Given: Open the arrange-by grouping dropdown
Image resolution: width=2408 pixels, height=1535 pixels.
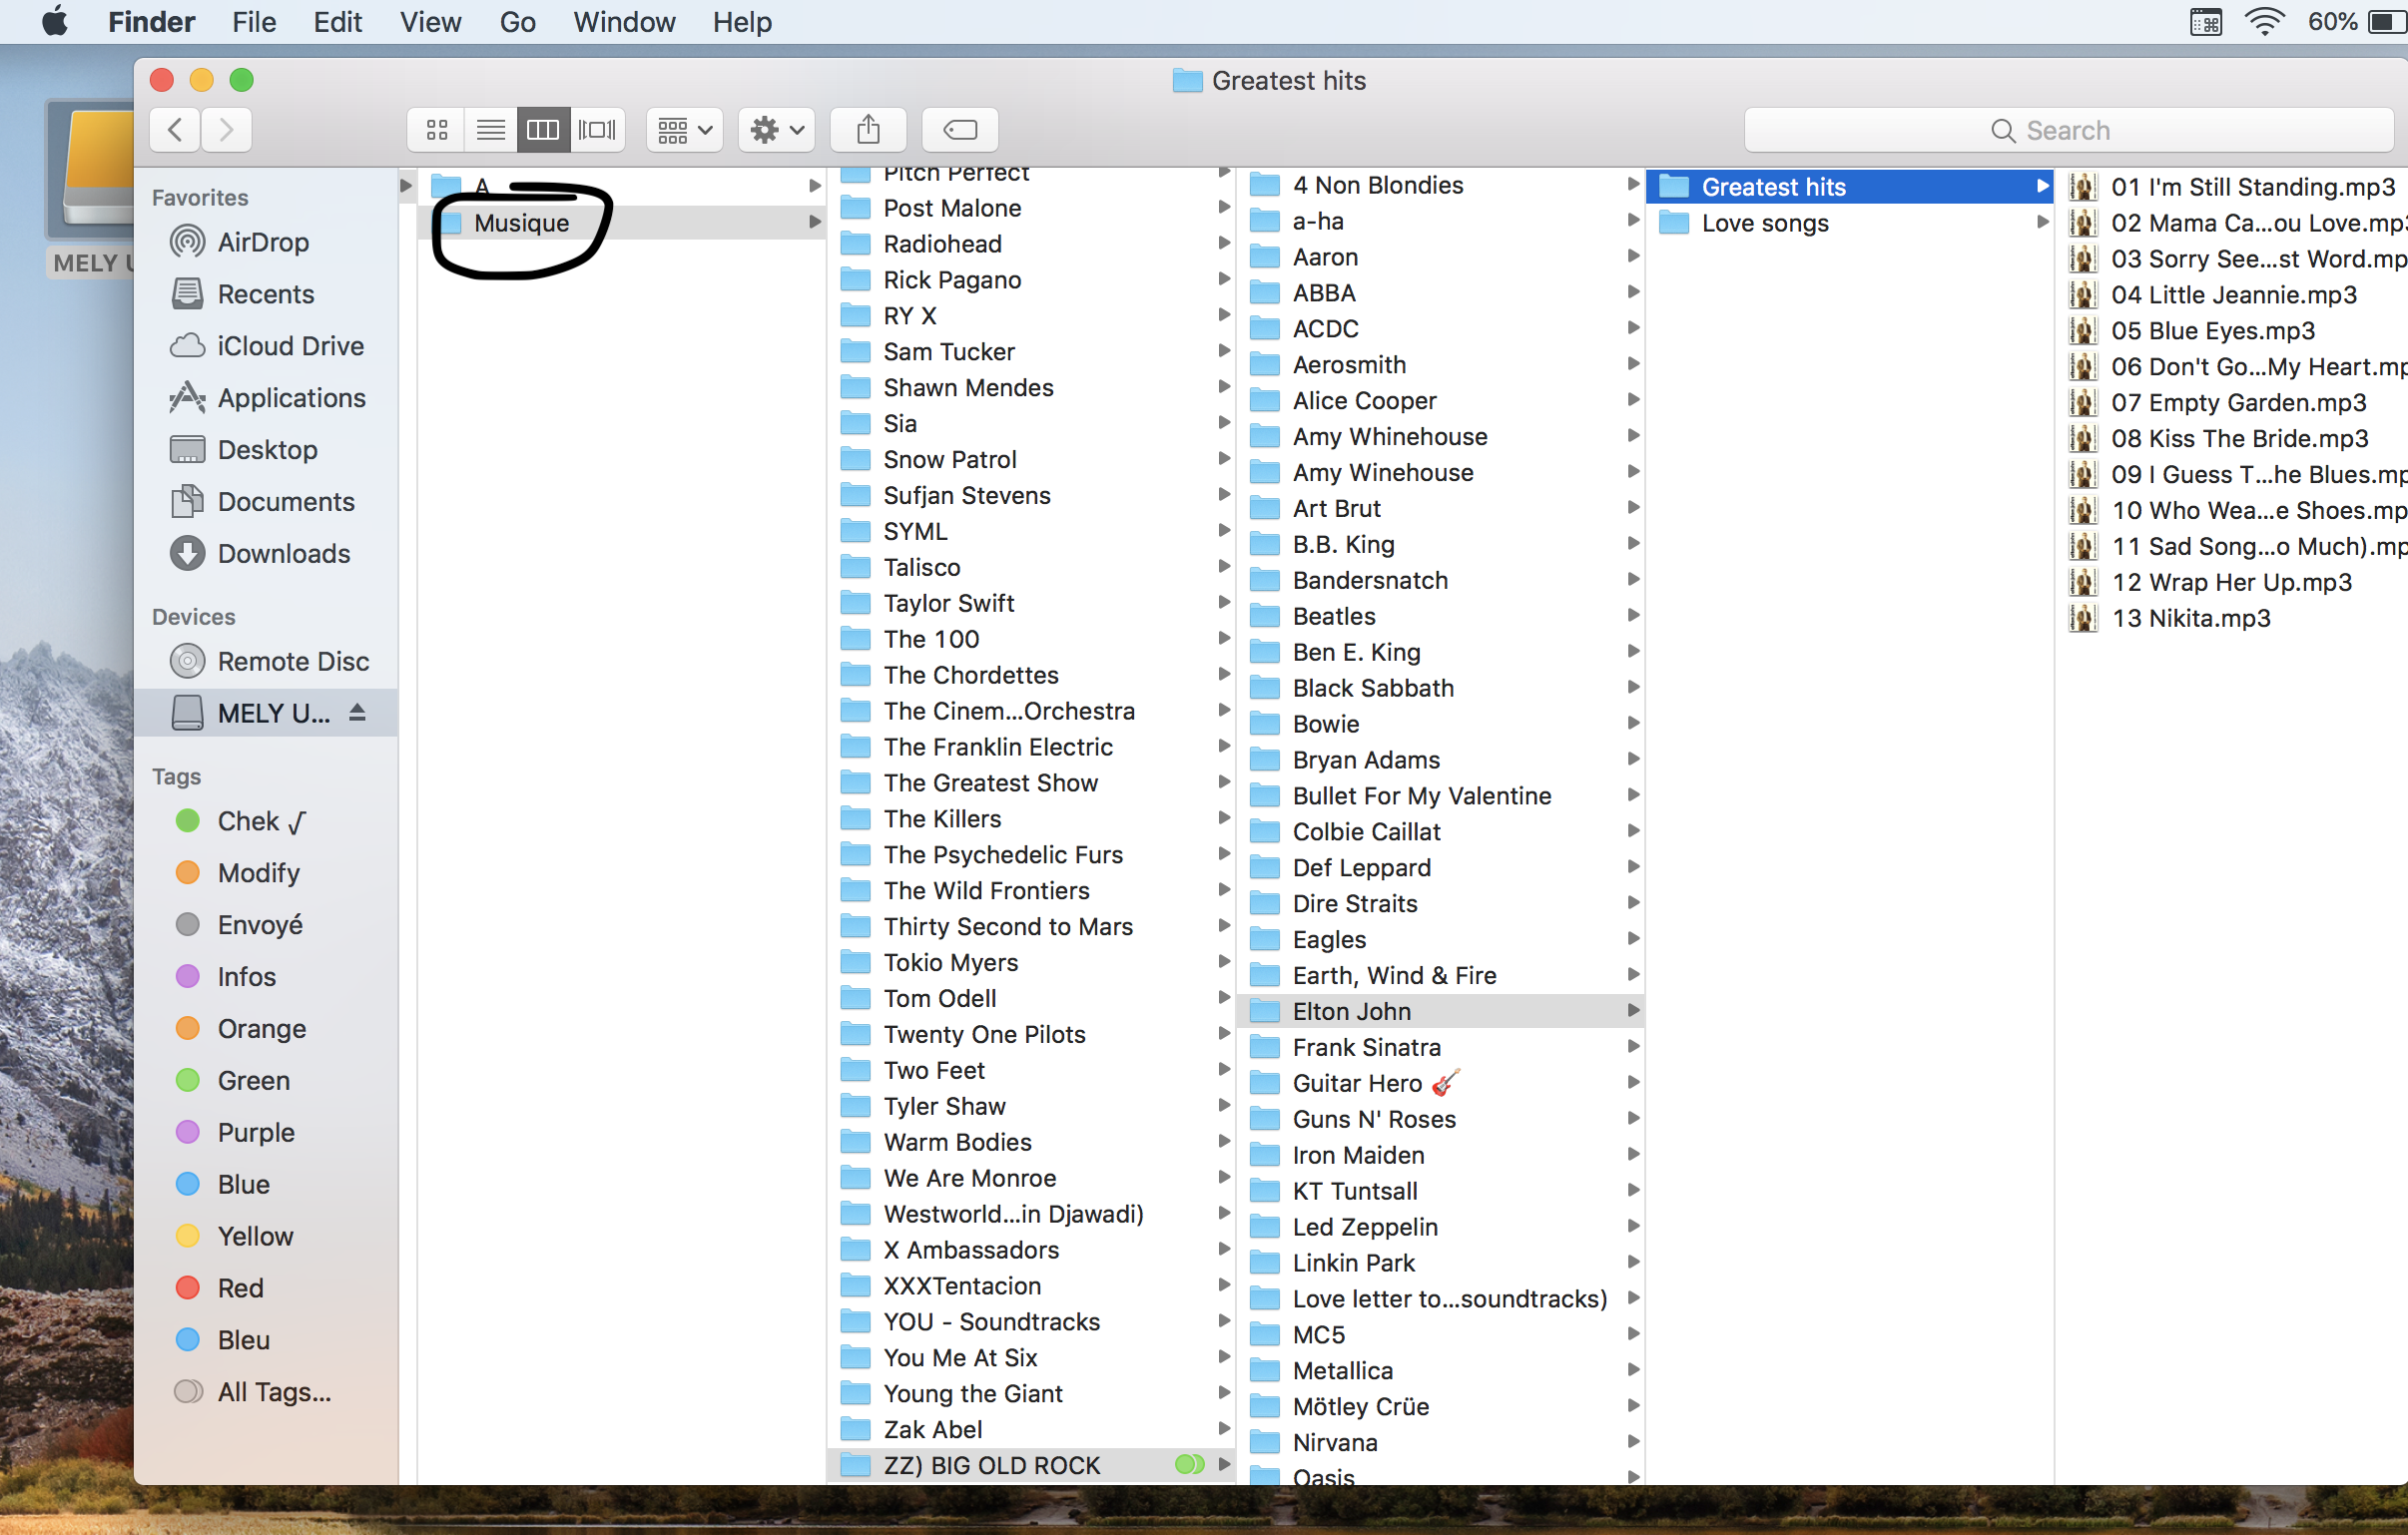Looking at the screenshot, I should pyautogui.click(x=684, y=130).
